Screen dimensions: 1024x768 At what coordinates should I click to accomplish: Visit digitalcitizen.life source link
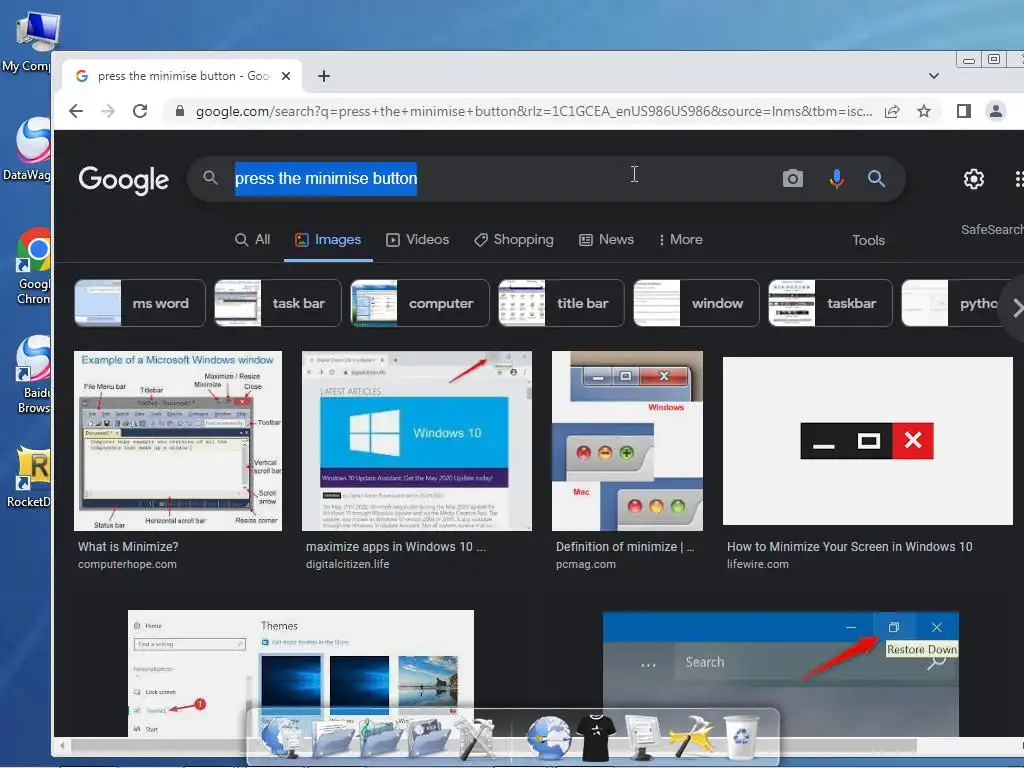[347, 564]
